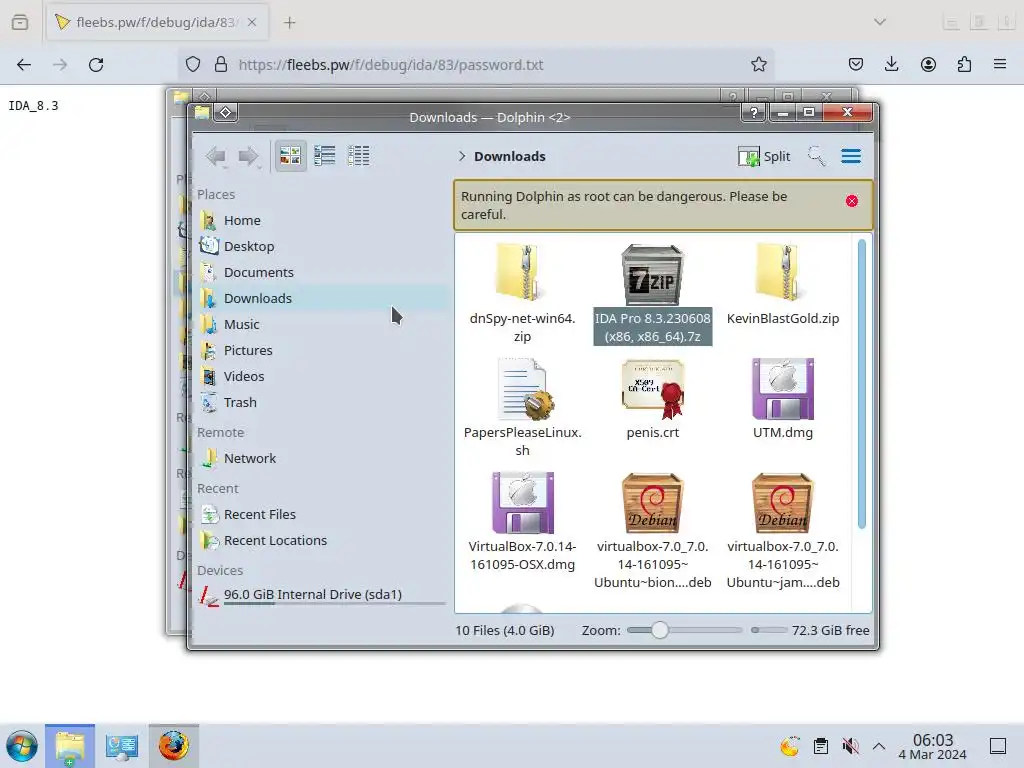
Task: Open Documents in Places panel
Action: point(322,272)
